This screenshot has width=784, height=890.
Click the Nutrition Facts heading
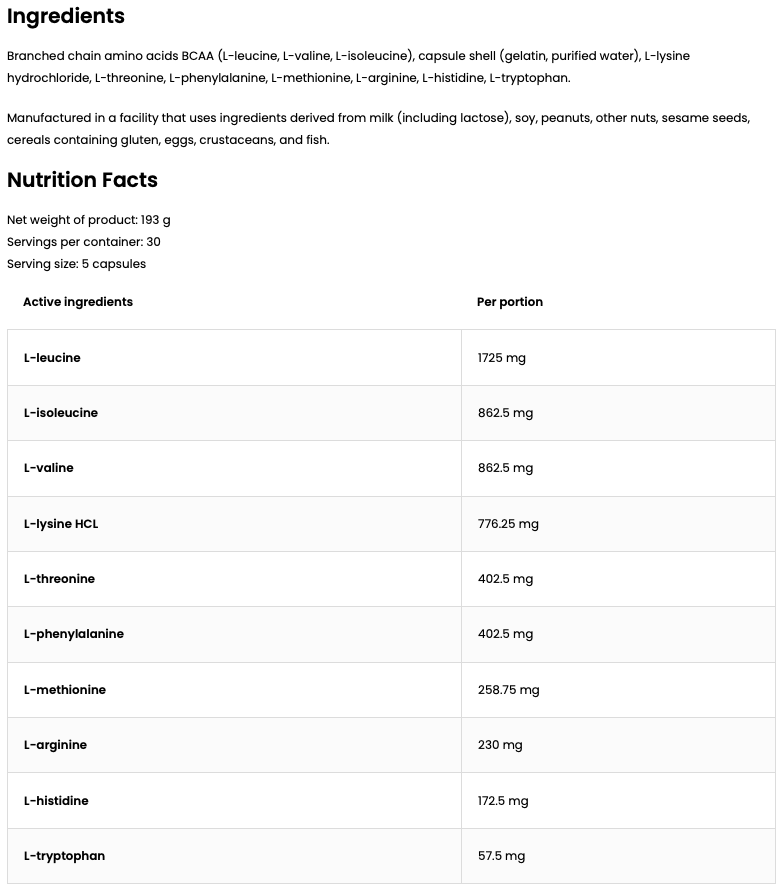pos(82,180)
